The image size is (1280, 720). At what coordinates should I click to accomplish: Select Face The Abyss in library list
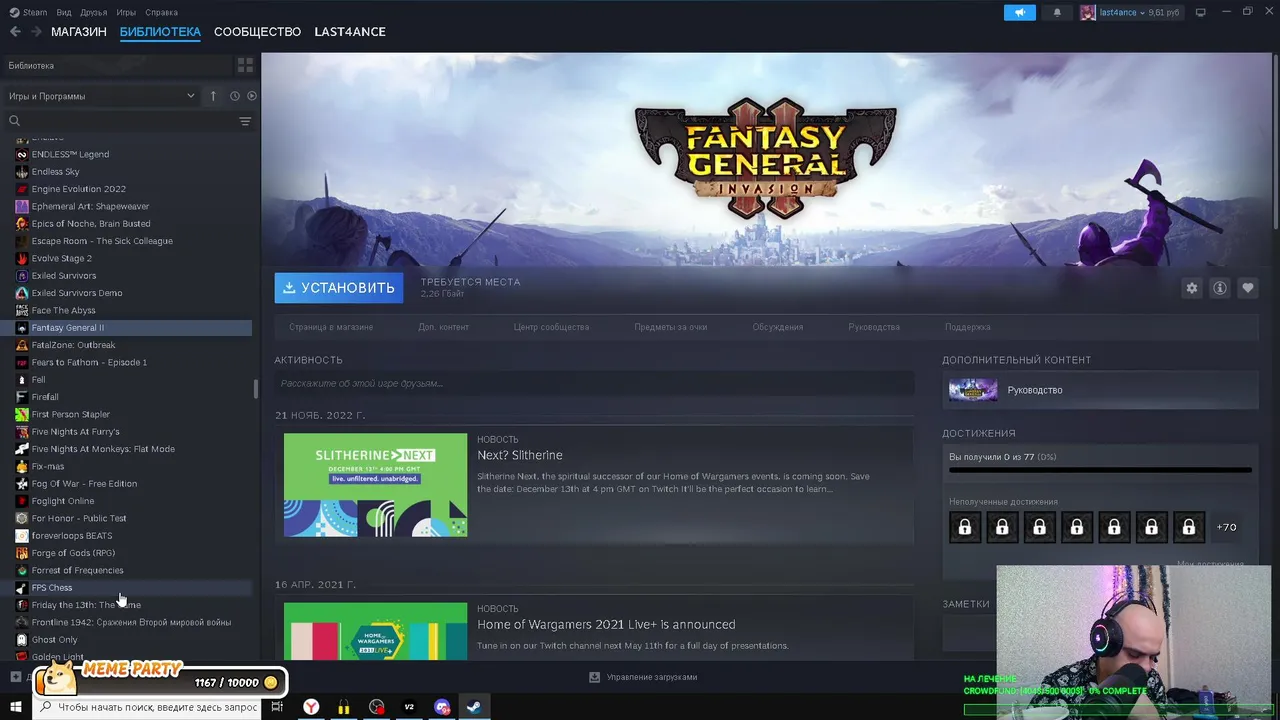coord(63,310)
